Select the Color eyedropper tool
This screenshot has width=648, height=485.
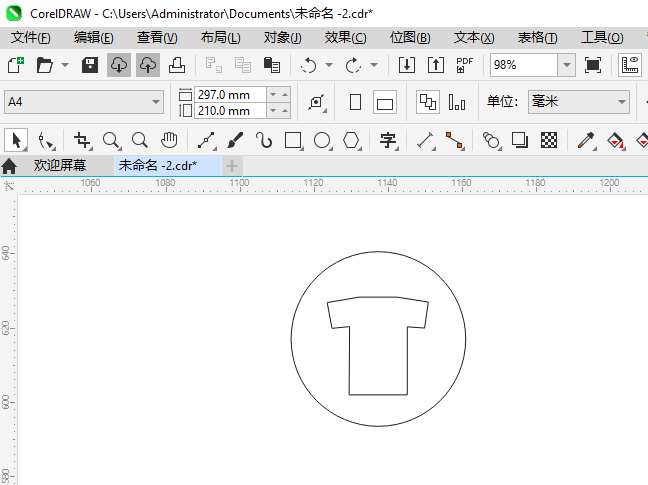coord(586,140)
